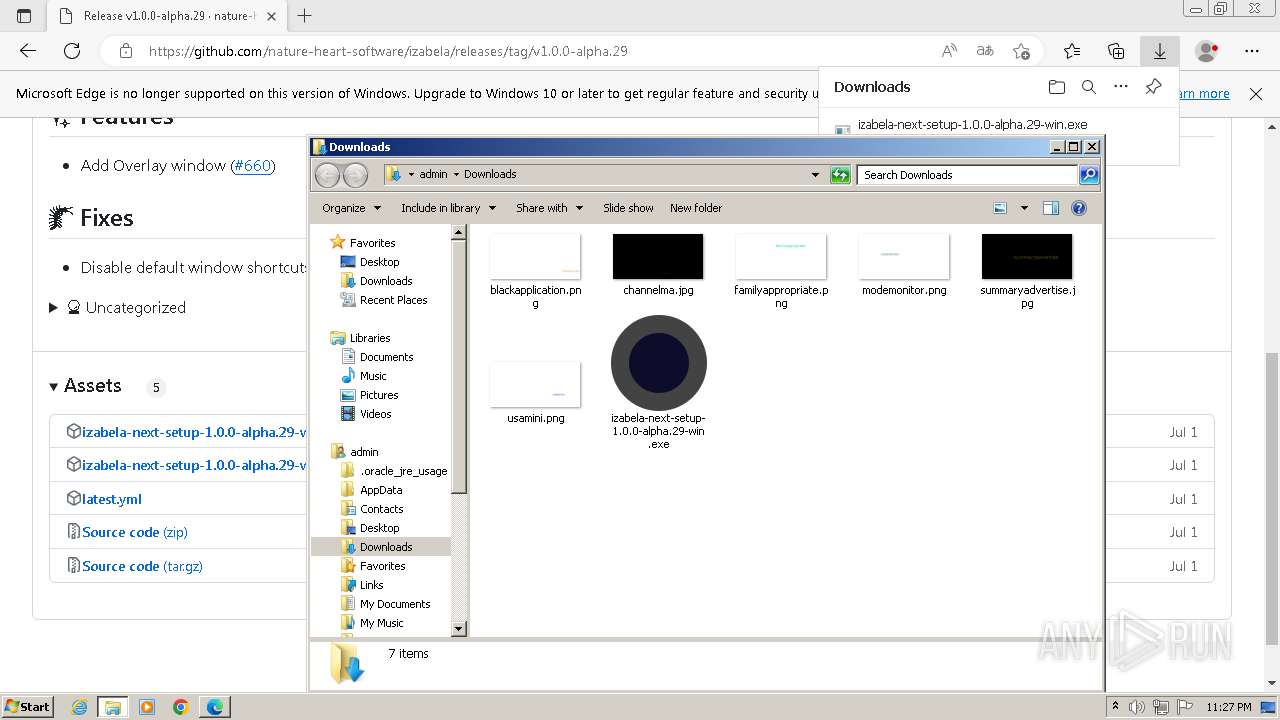Open Include in library dropdown

(x=448, y=208)
